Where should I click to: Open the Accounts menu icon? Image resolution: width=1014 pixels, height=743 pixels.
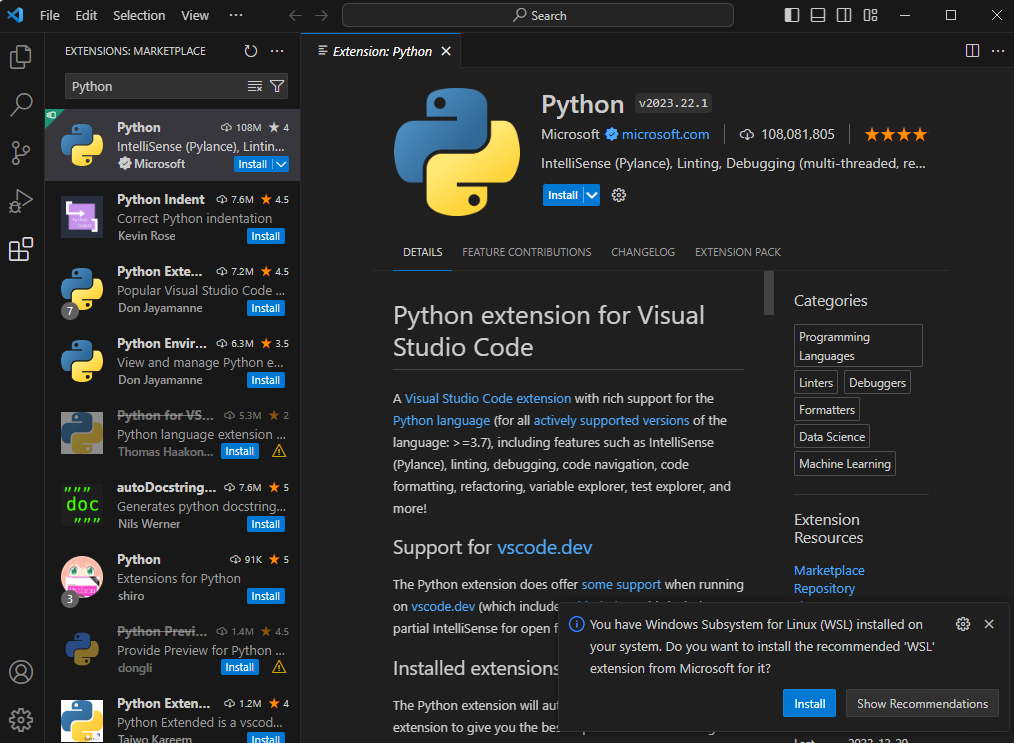coord(21,672)
